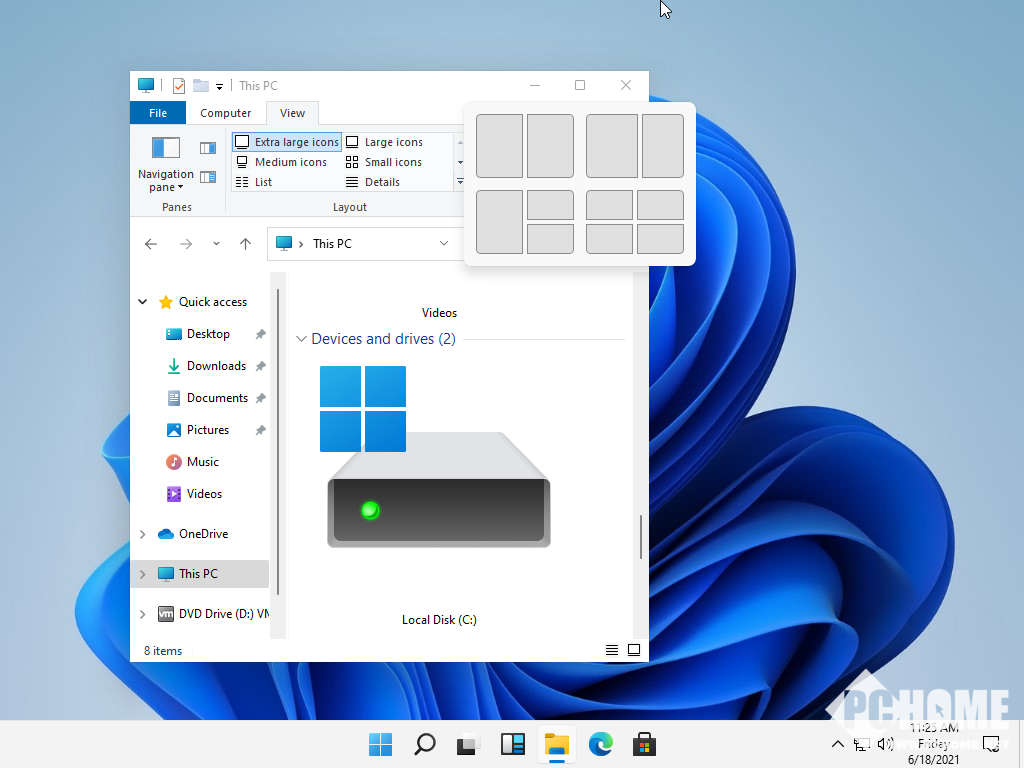Open Downloads in Quick access
The height and width of the screenshot is (768, 1024).
pos(215,366)
